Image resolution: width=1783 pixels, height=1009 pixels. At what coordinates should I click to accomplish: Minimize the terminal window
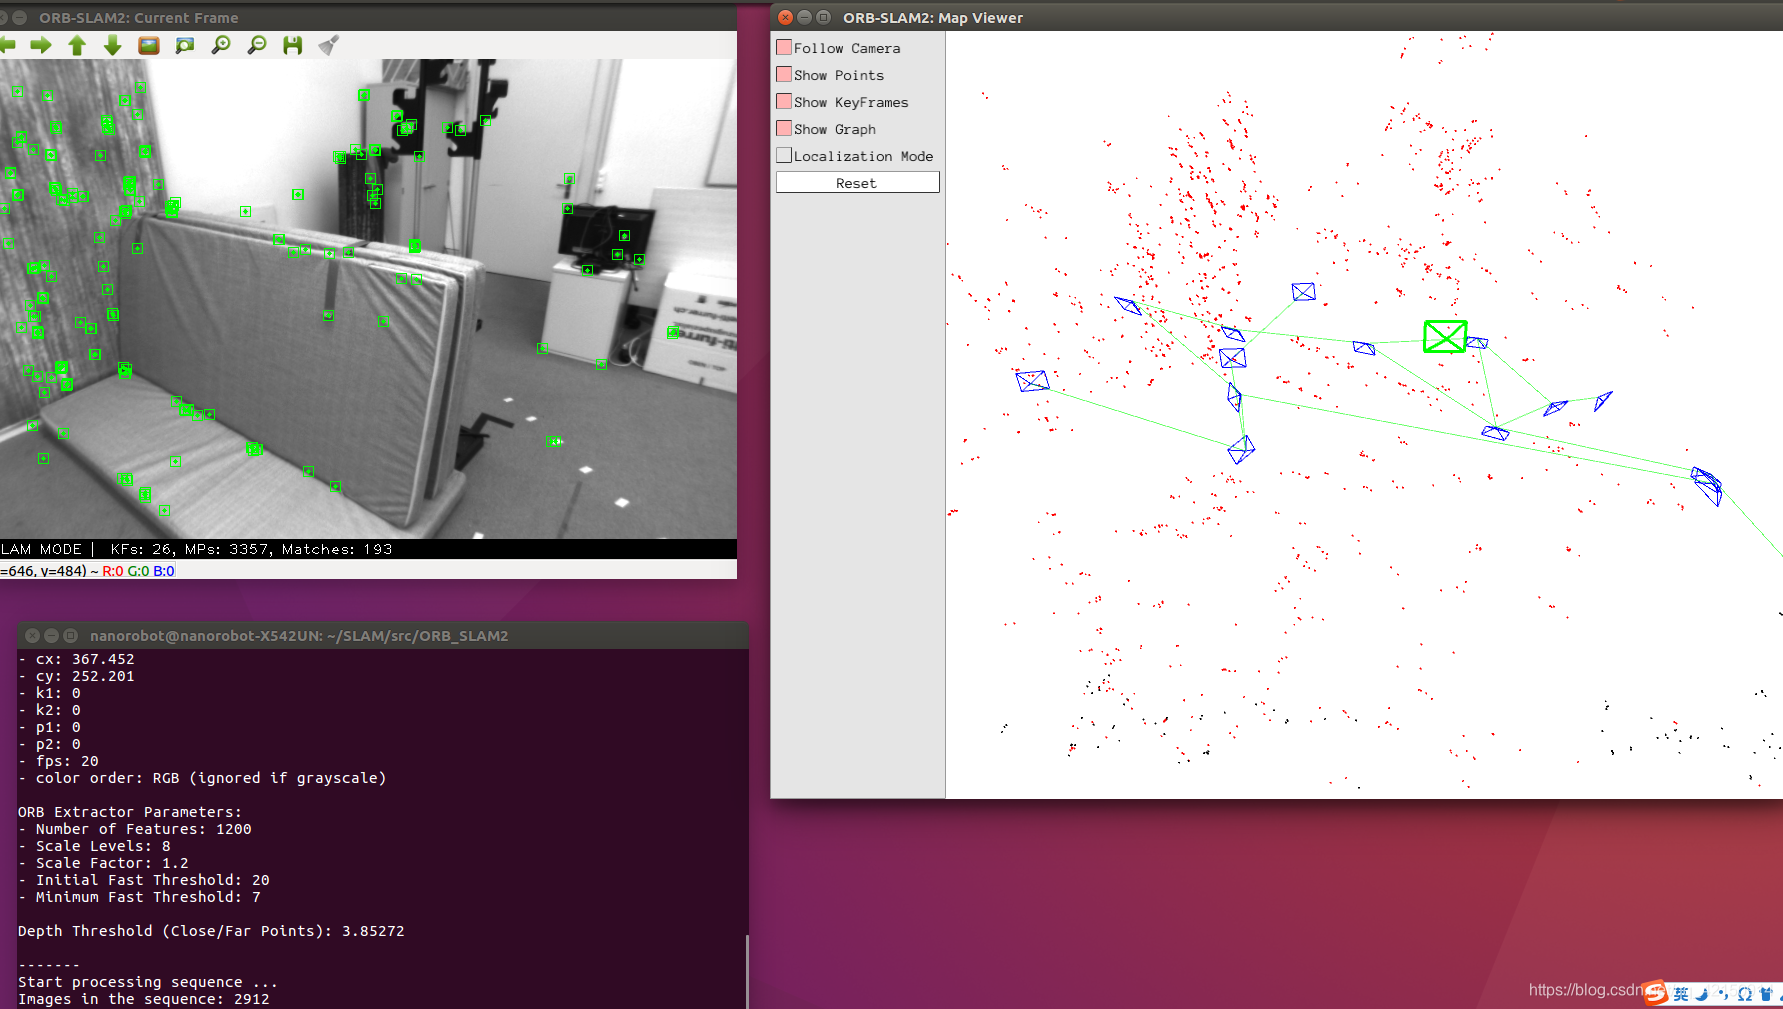(52, 635)
